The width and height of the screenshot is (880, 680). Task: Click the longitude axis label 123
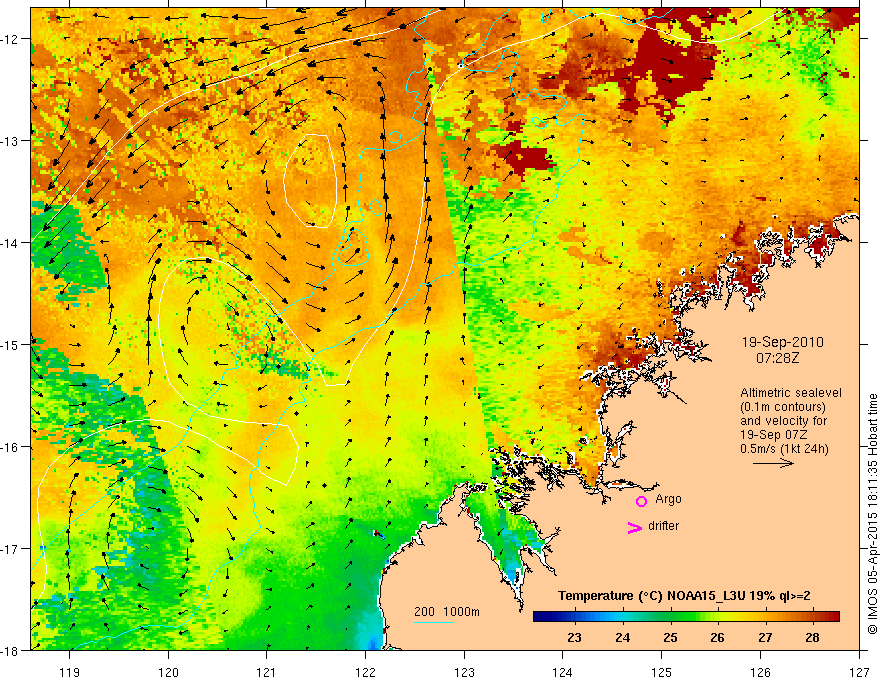464,672
